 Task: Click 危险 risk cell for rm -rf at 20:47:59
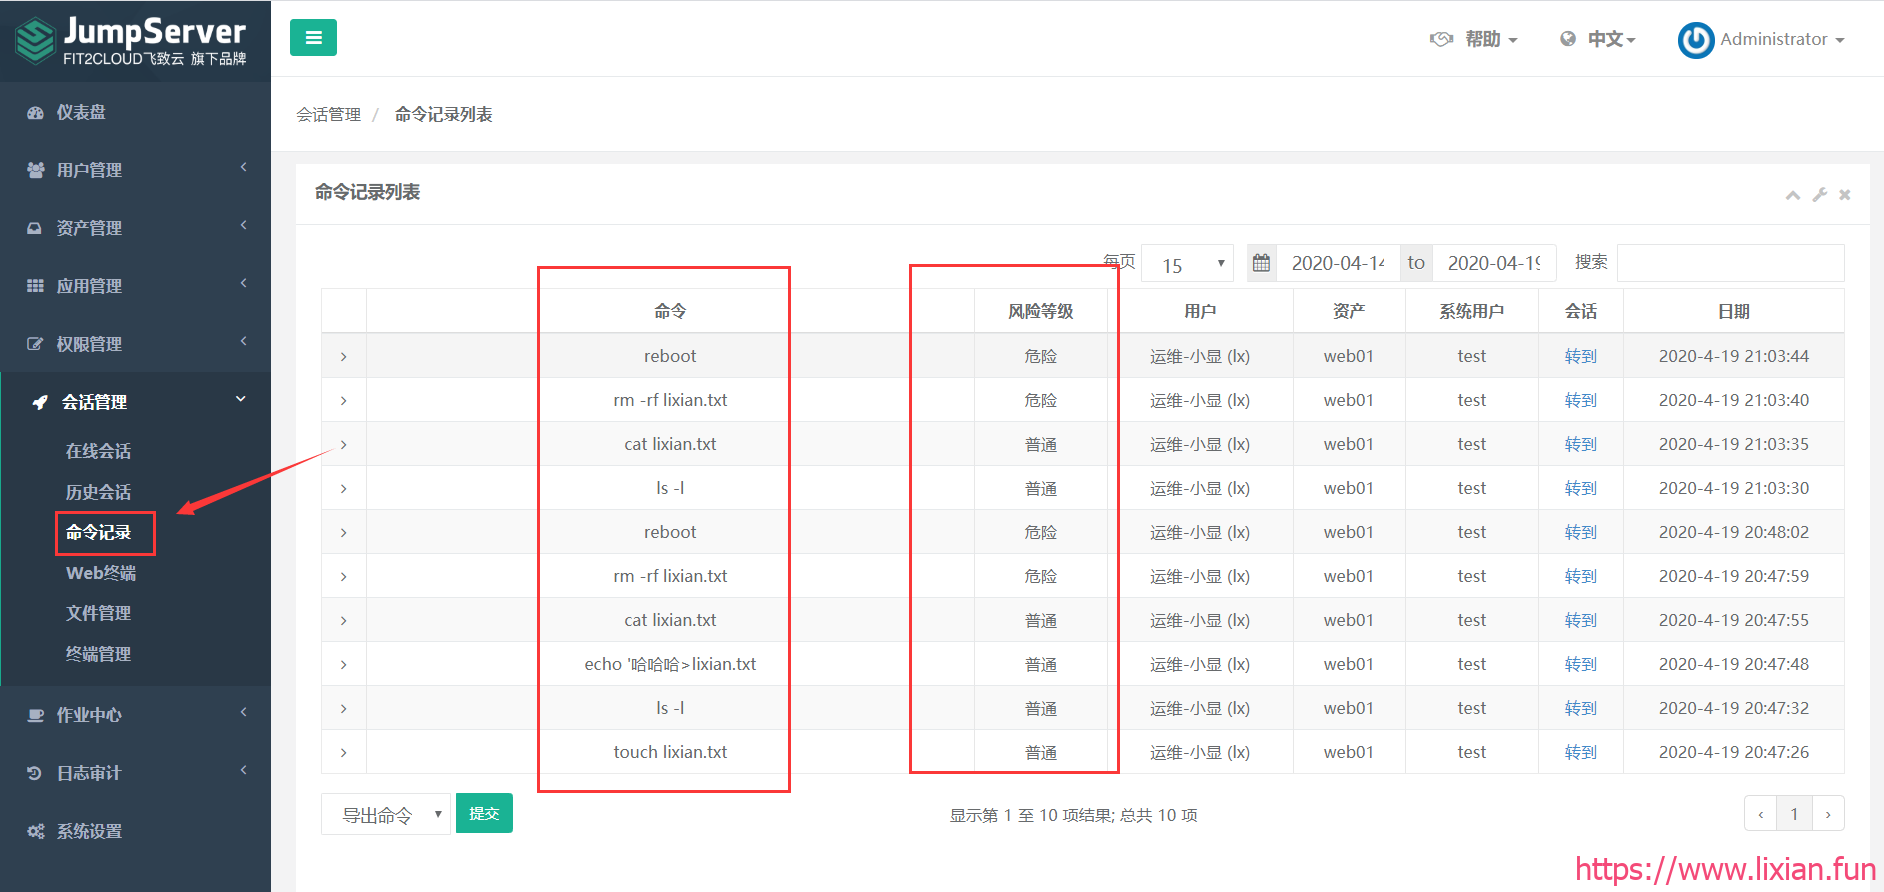pos(1041,577)
